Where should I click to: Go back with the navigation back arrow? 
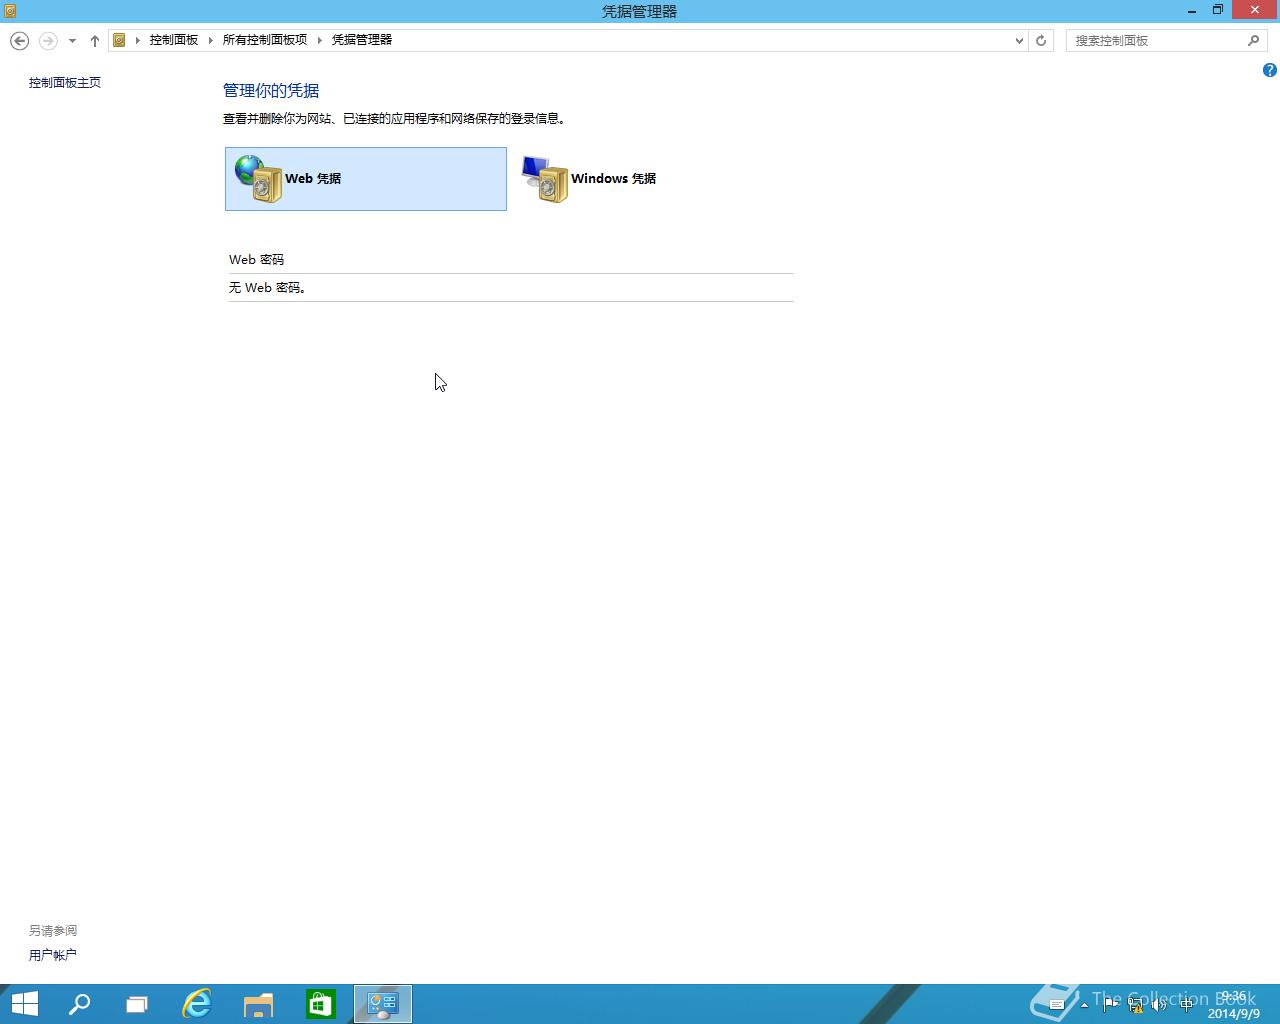(x=19, y=40)
